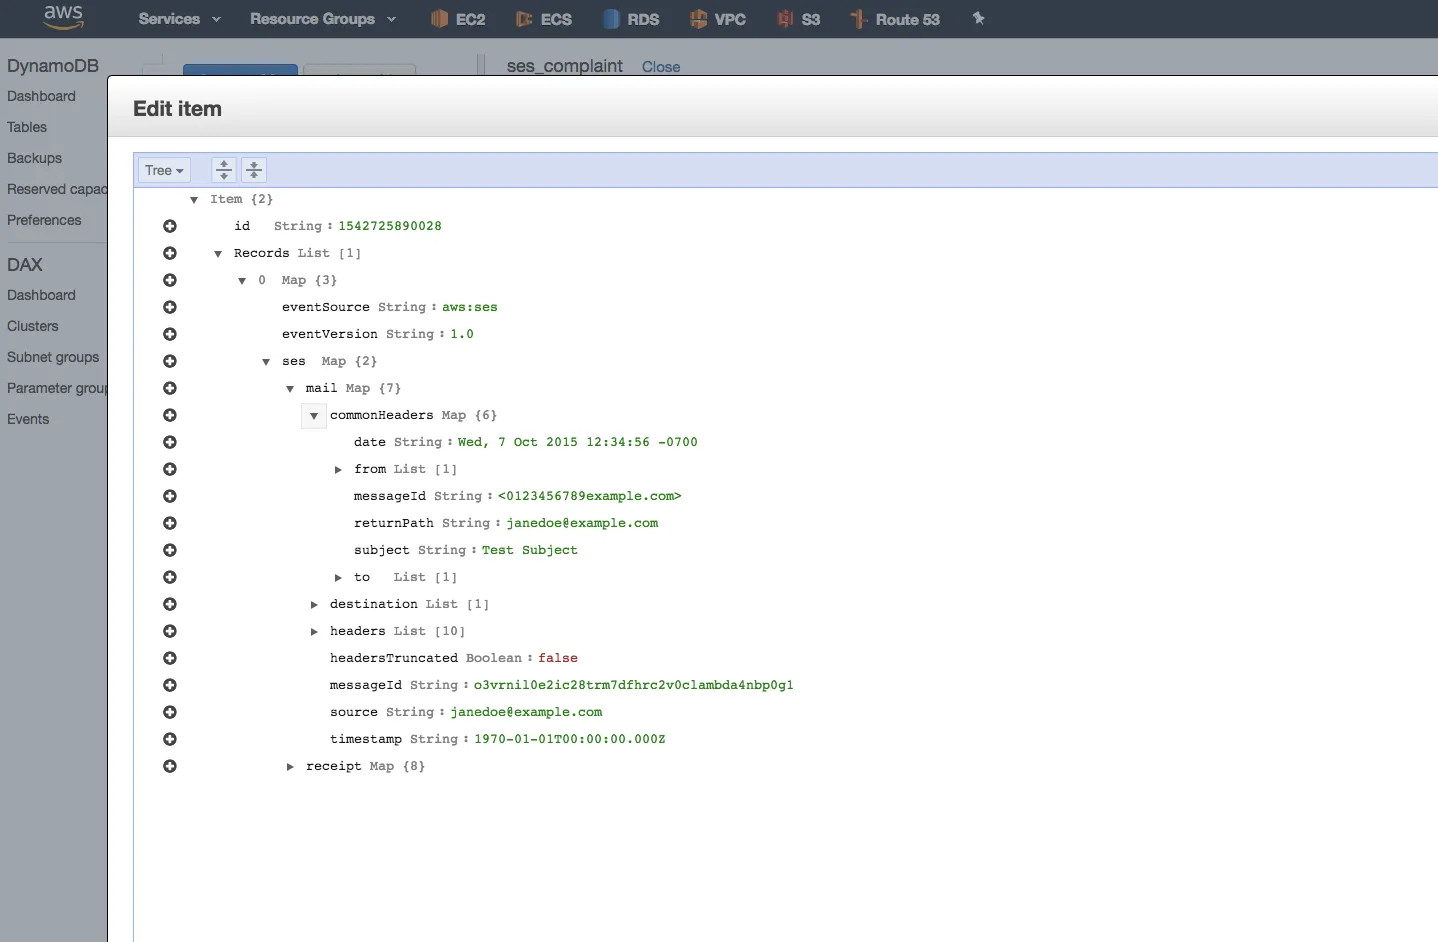The width and height of the screenshot is (1438, 942).
Task: Click the plus icon beside the id row
Action: (x=170, y=226)
